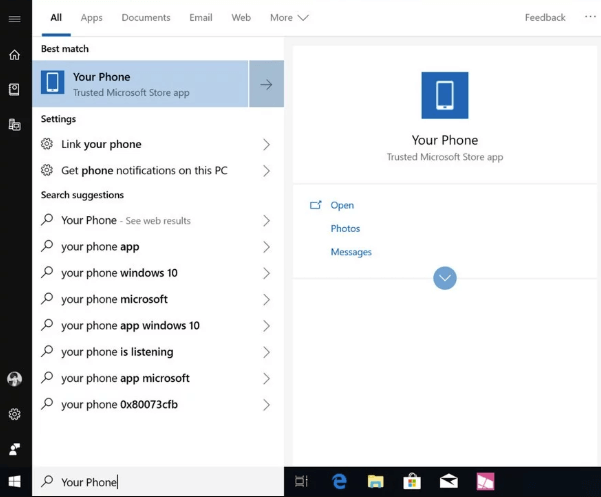This screenshot has width=601, height=497.
Task: Go to the Home icon in sidebar
Action: click(15, 55)
